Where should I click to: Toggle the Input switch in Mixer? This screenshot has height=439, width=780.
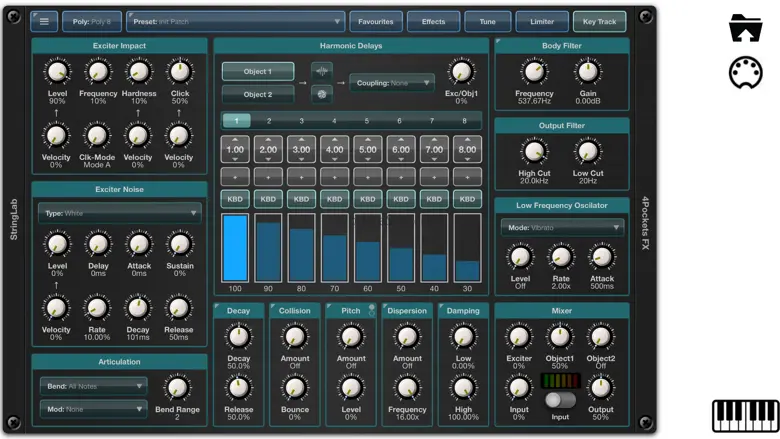tap(560, 400)
